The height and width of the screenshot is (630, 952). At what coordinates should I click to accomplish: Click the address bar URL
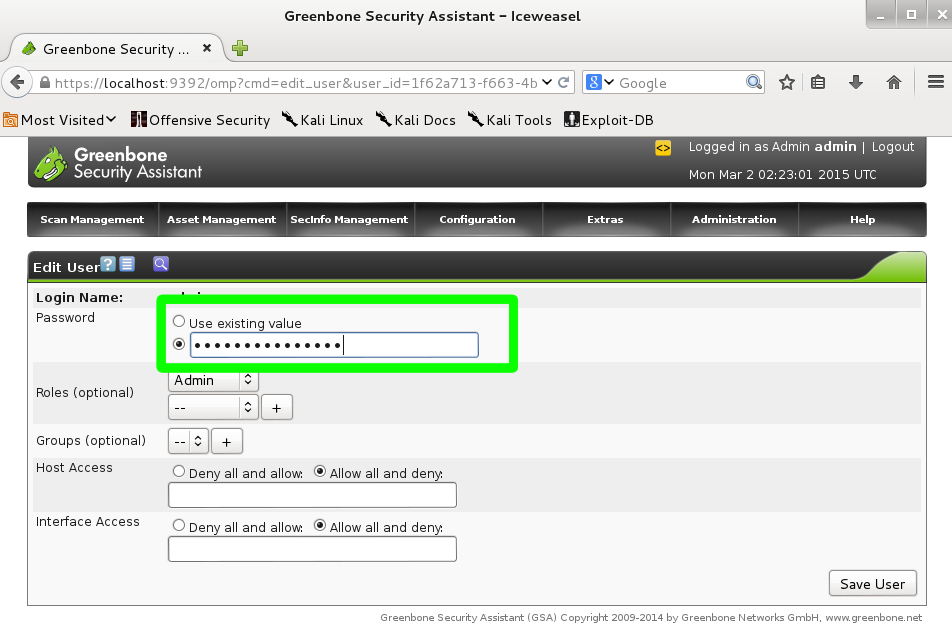pos(296,83)
